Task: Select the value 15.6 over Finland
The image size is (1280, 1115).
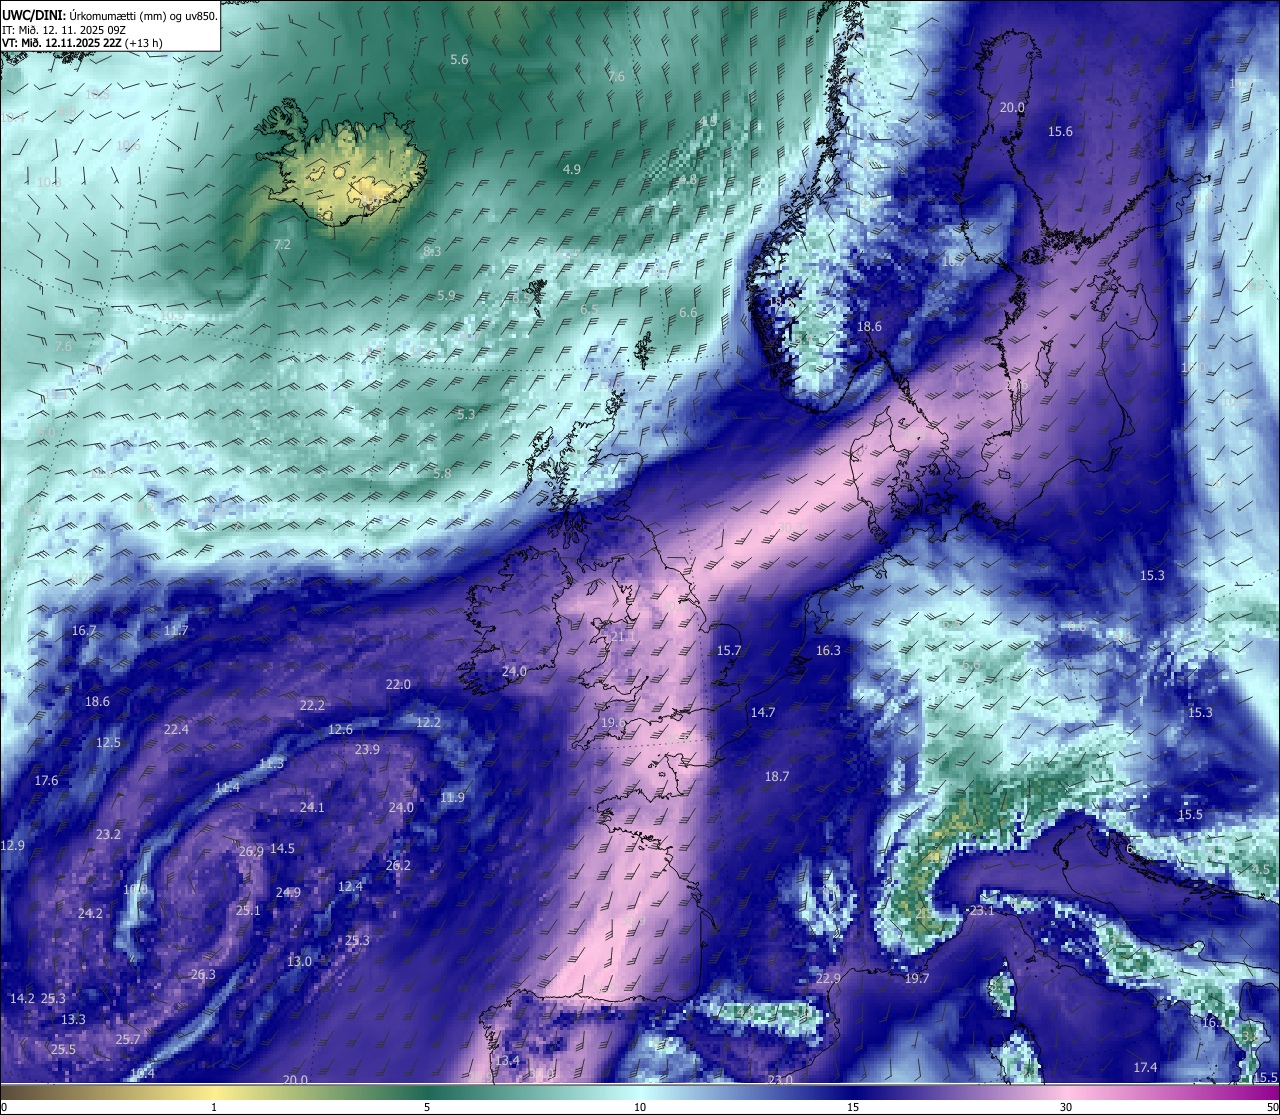Action: [x=1060, y=132]
